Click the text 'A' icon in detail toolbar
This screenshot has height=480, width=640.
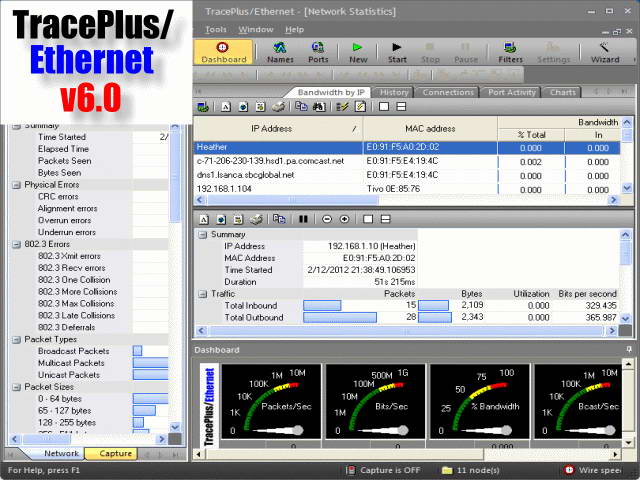[204, 220]
